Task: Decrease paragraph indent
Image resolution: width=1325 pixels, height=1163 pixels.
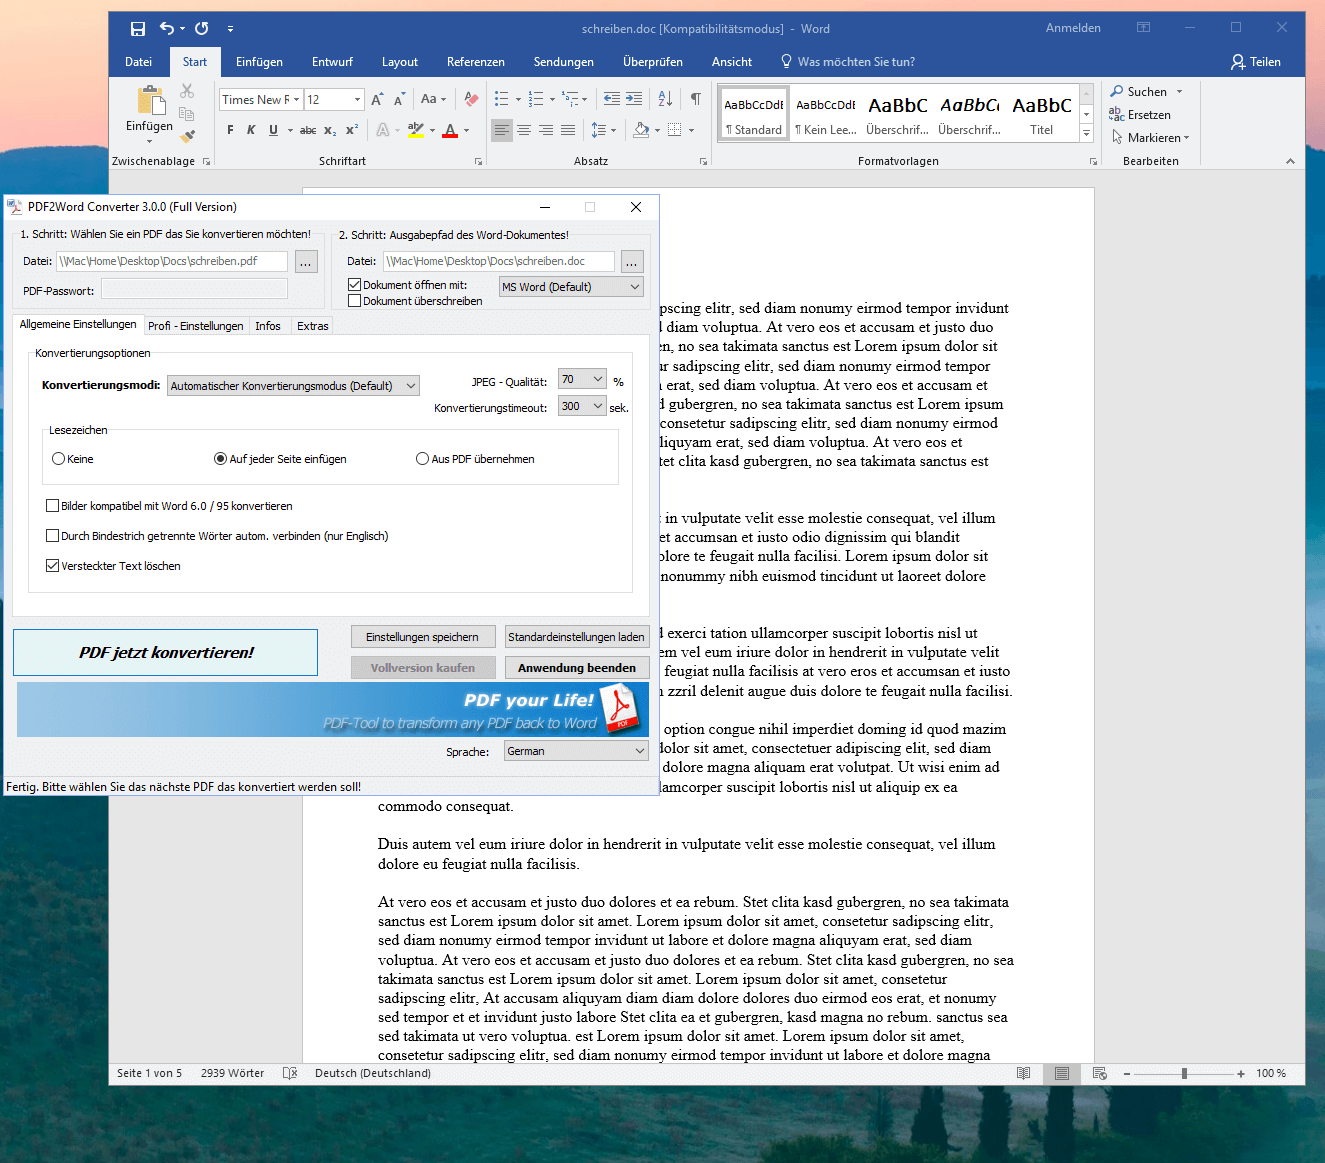Action: point(612,99)
